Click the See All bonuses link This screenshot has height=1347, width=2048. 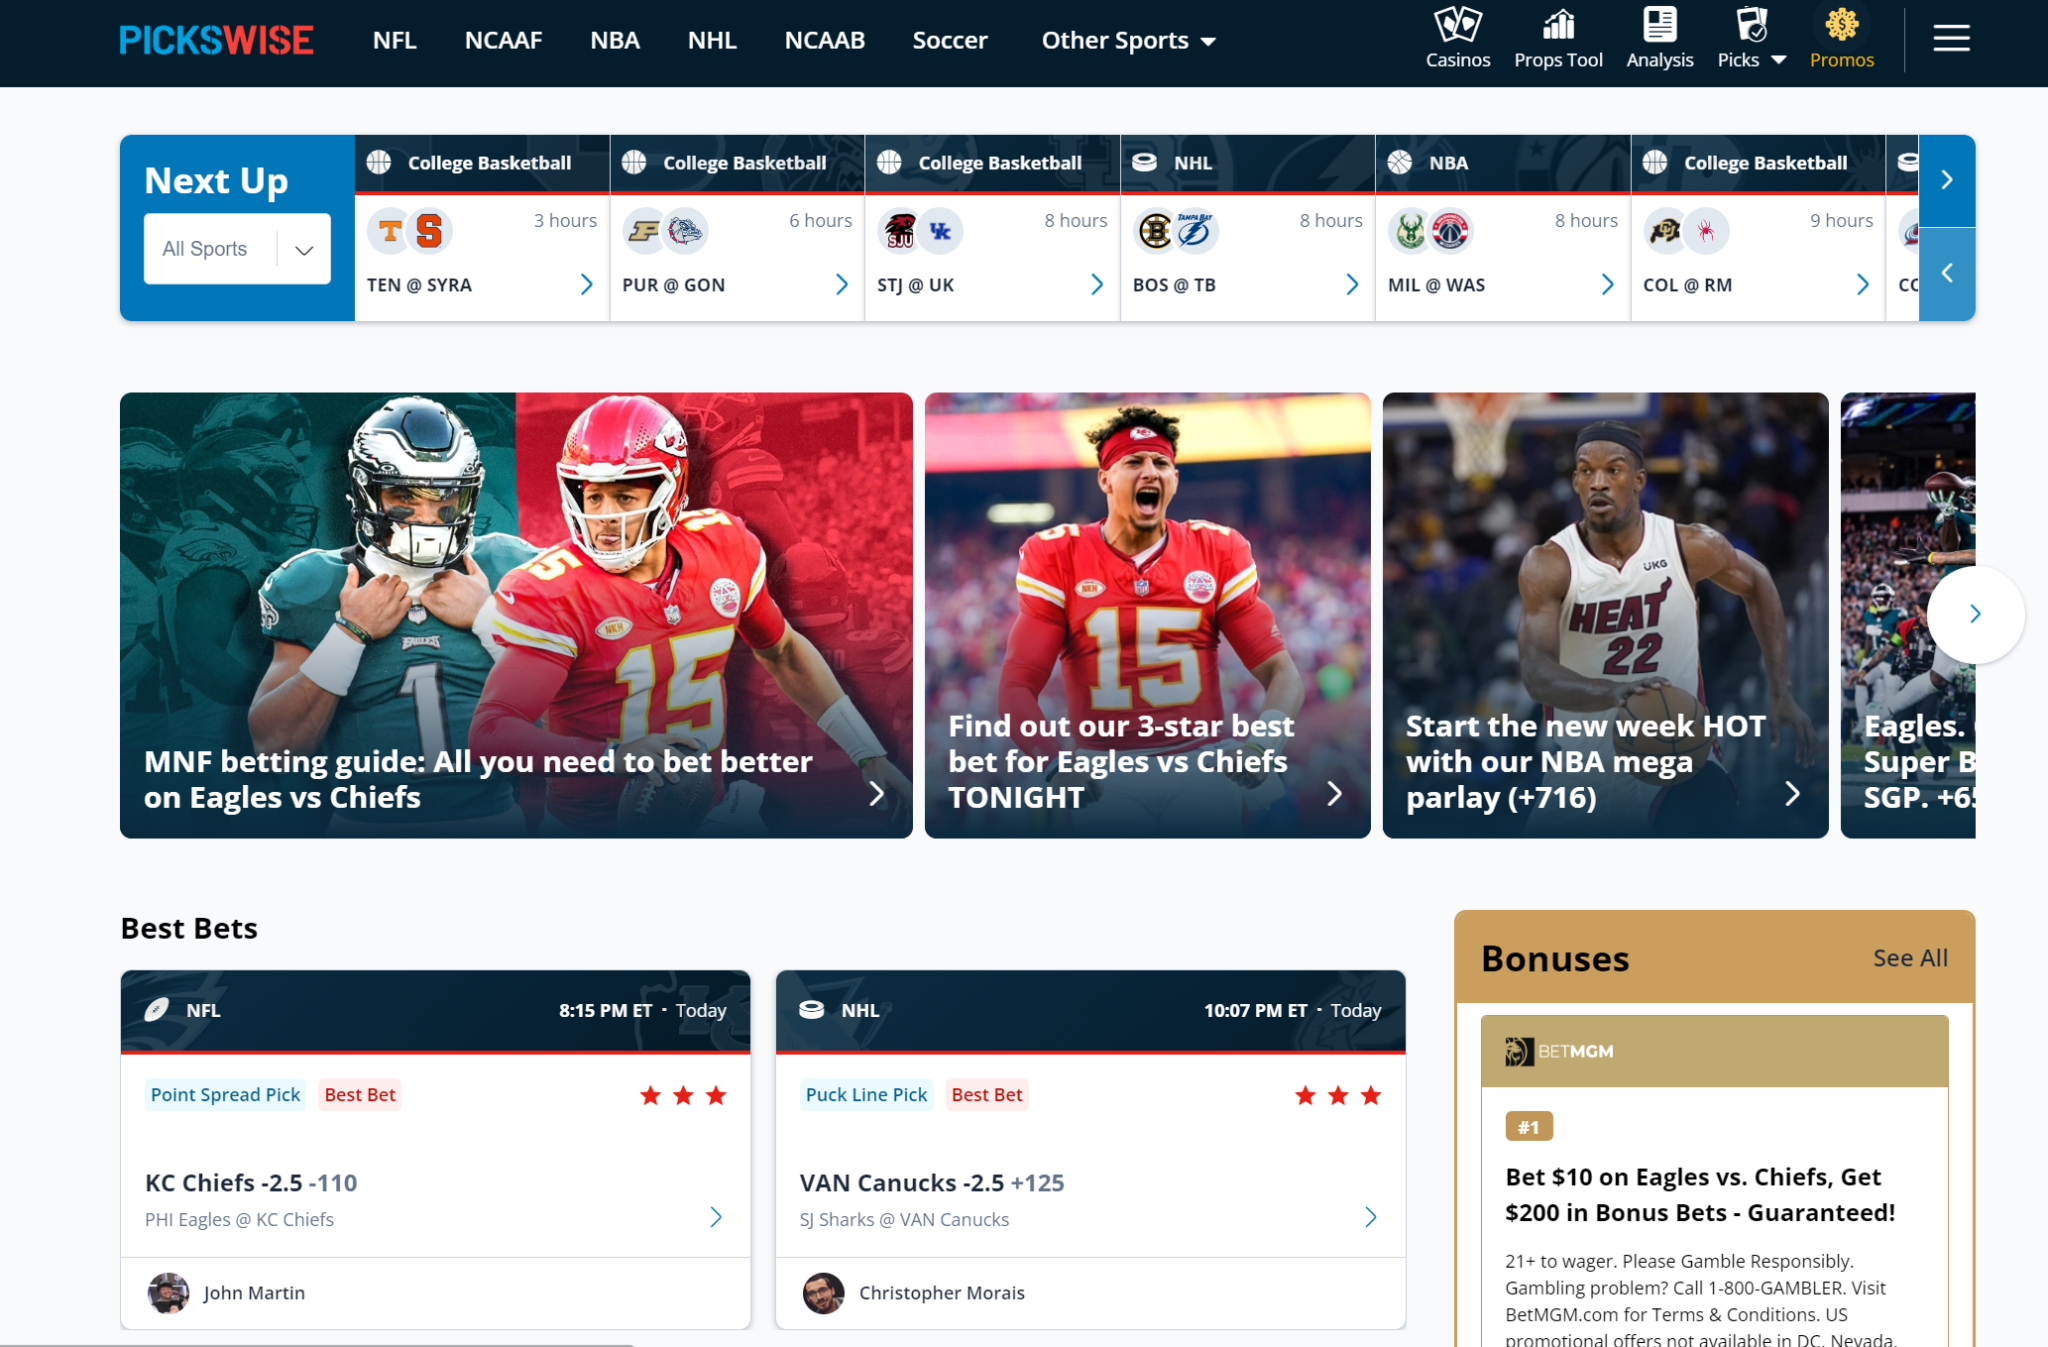click(x=1910, y=957)
